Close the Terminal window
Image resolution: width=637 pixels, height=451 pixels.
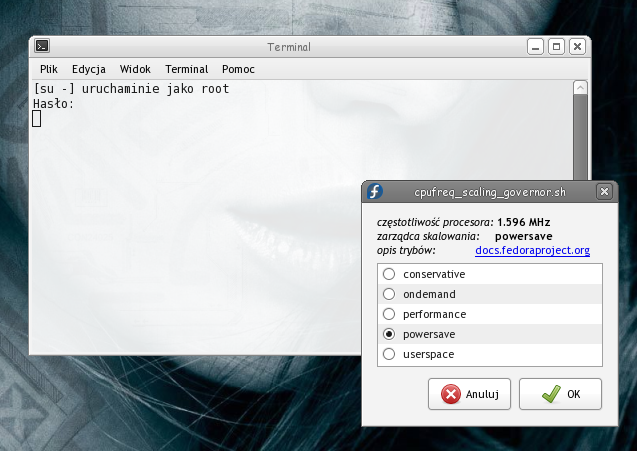[577, 47]
